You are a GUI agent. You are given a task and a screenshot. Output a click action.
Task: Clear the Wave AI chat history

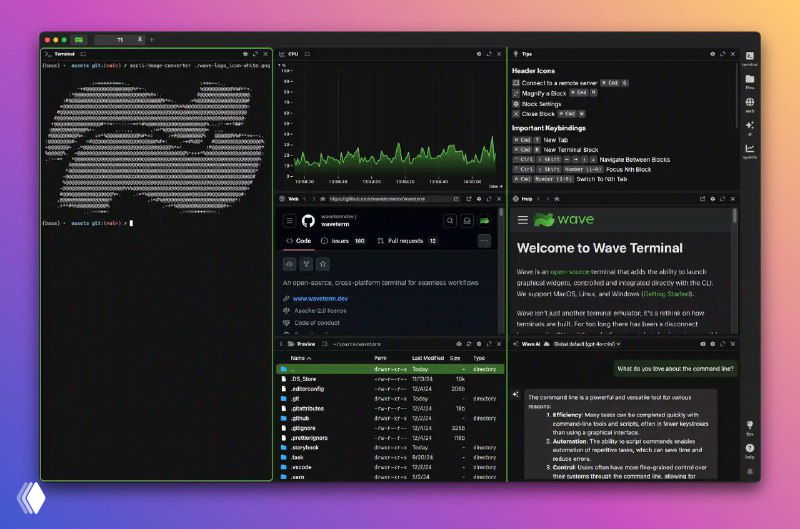(702, 344)
